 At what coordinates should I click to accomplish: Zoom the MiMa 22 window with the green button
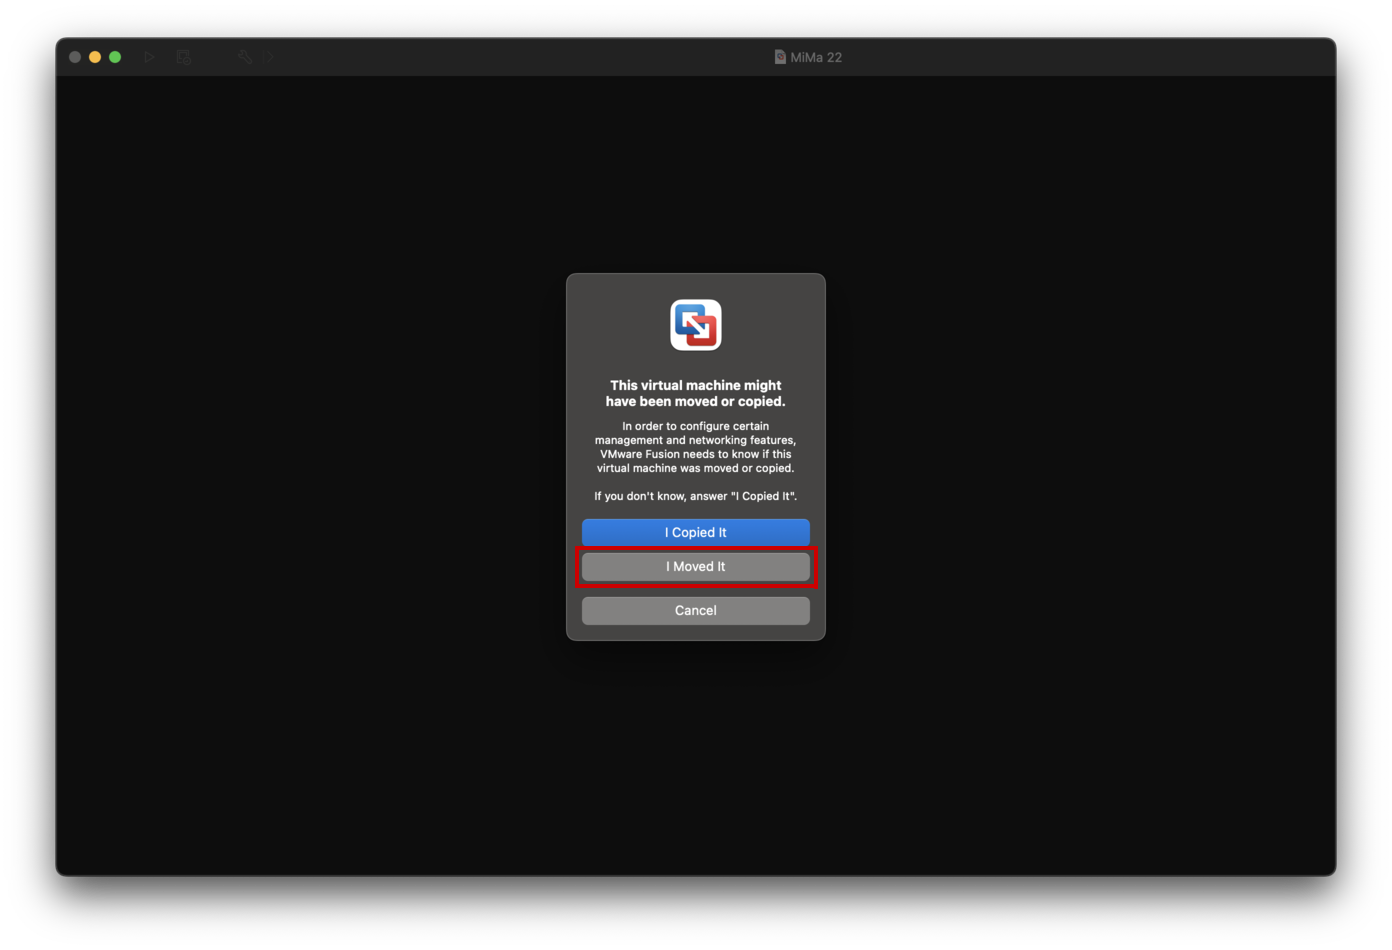[x=115, y=57]
